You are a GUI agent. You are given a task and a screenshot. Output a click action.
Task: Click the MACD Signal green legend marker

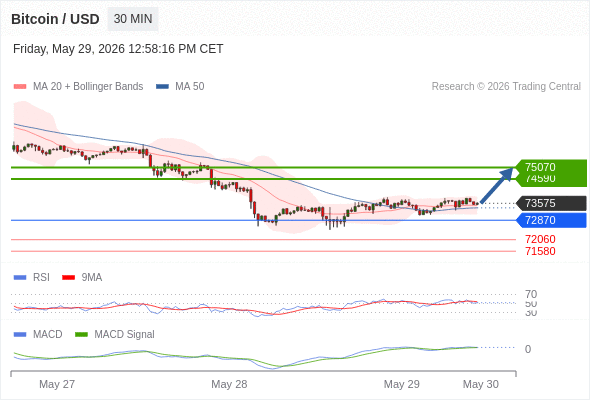pyautogui.click(x=81, y=335)
